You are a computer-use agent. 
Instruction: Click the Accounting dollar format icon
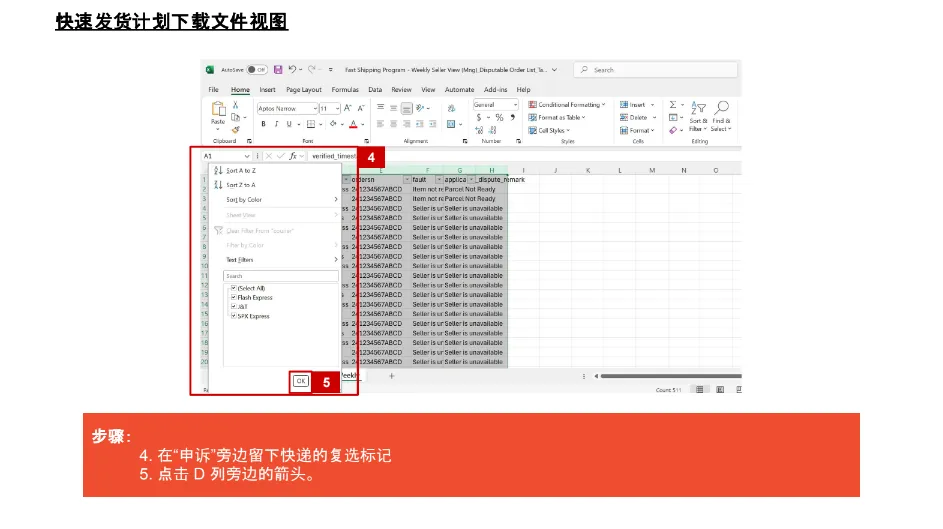(479, 118)
